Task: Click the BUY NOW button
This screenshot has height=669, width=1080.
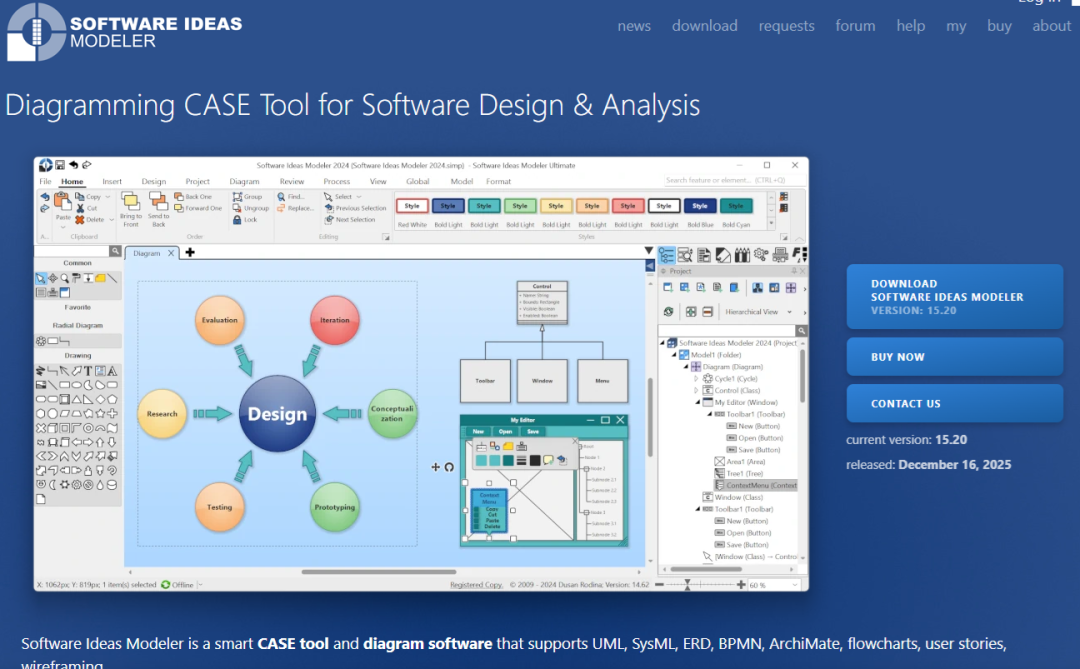Action: pyautogui.click(x=955, y=357)
